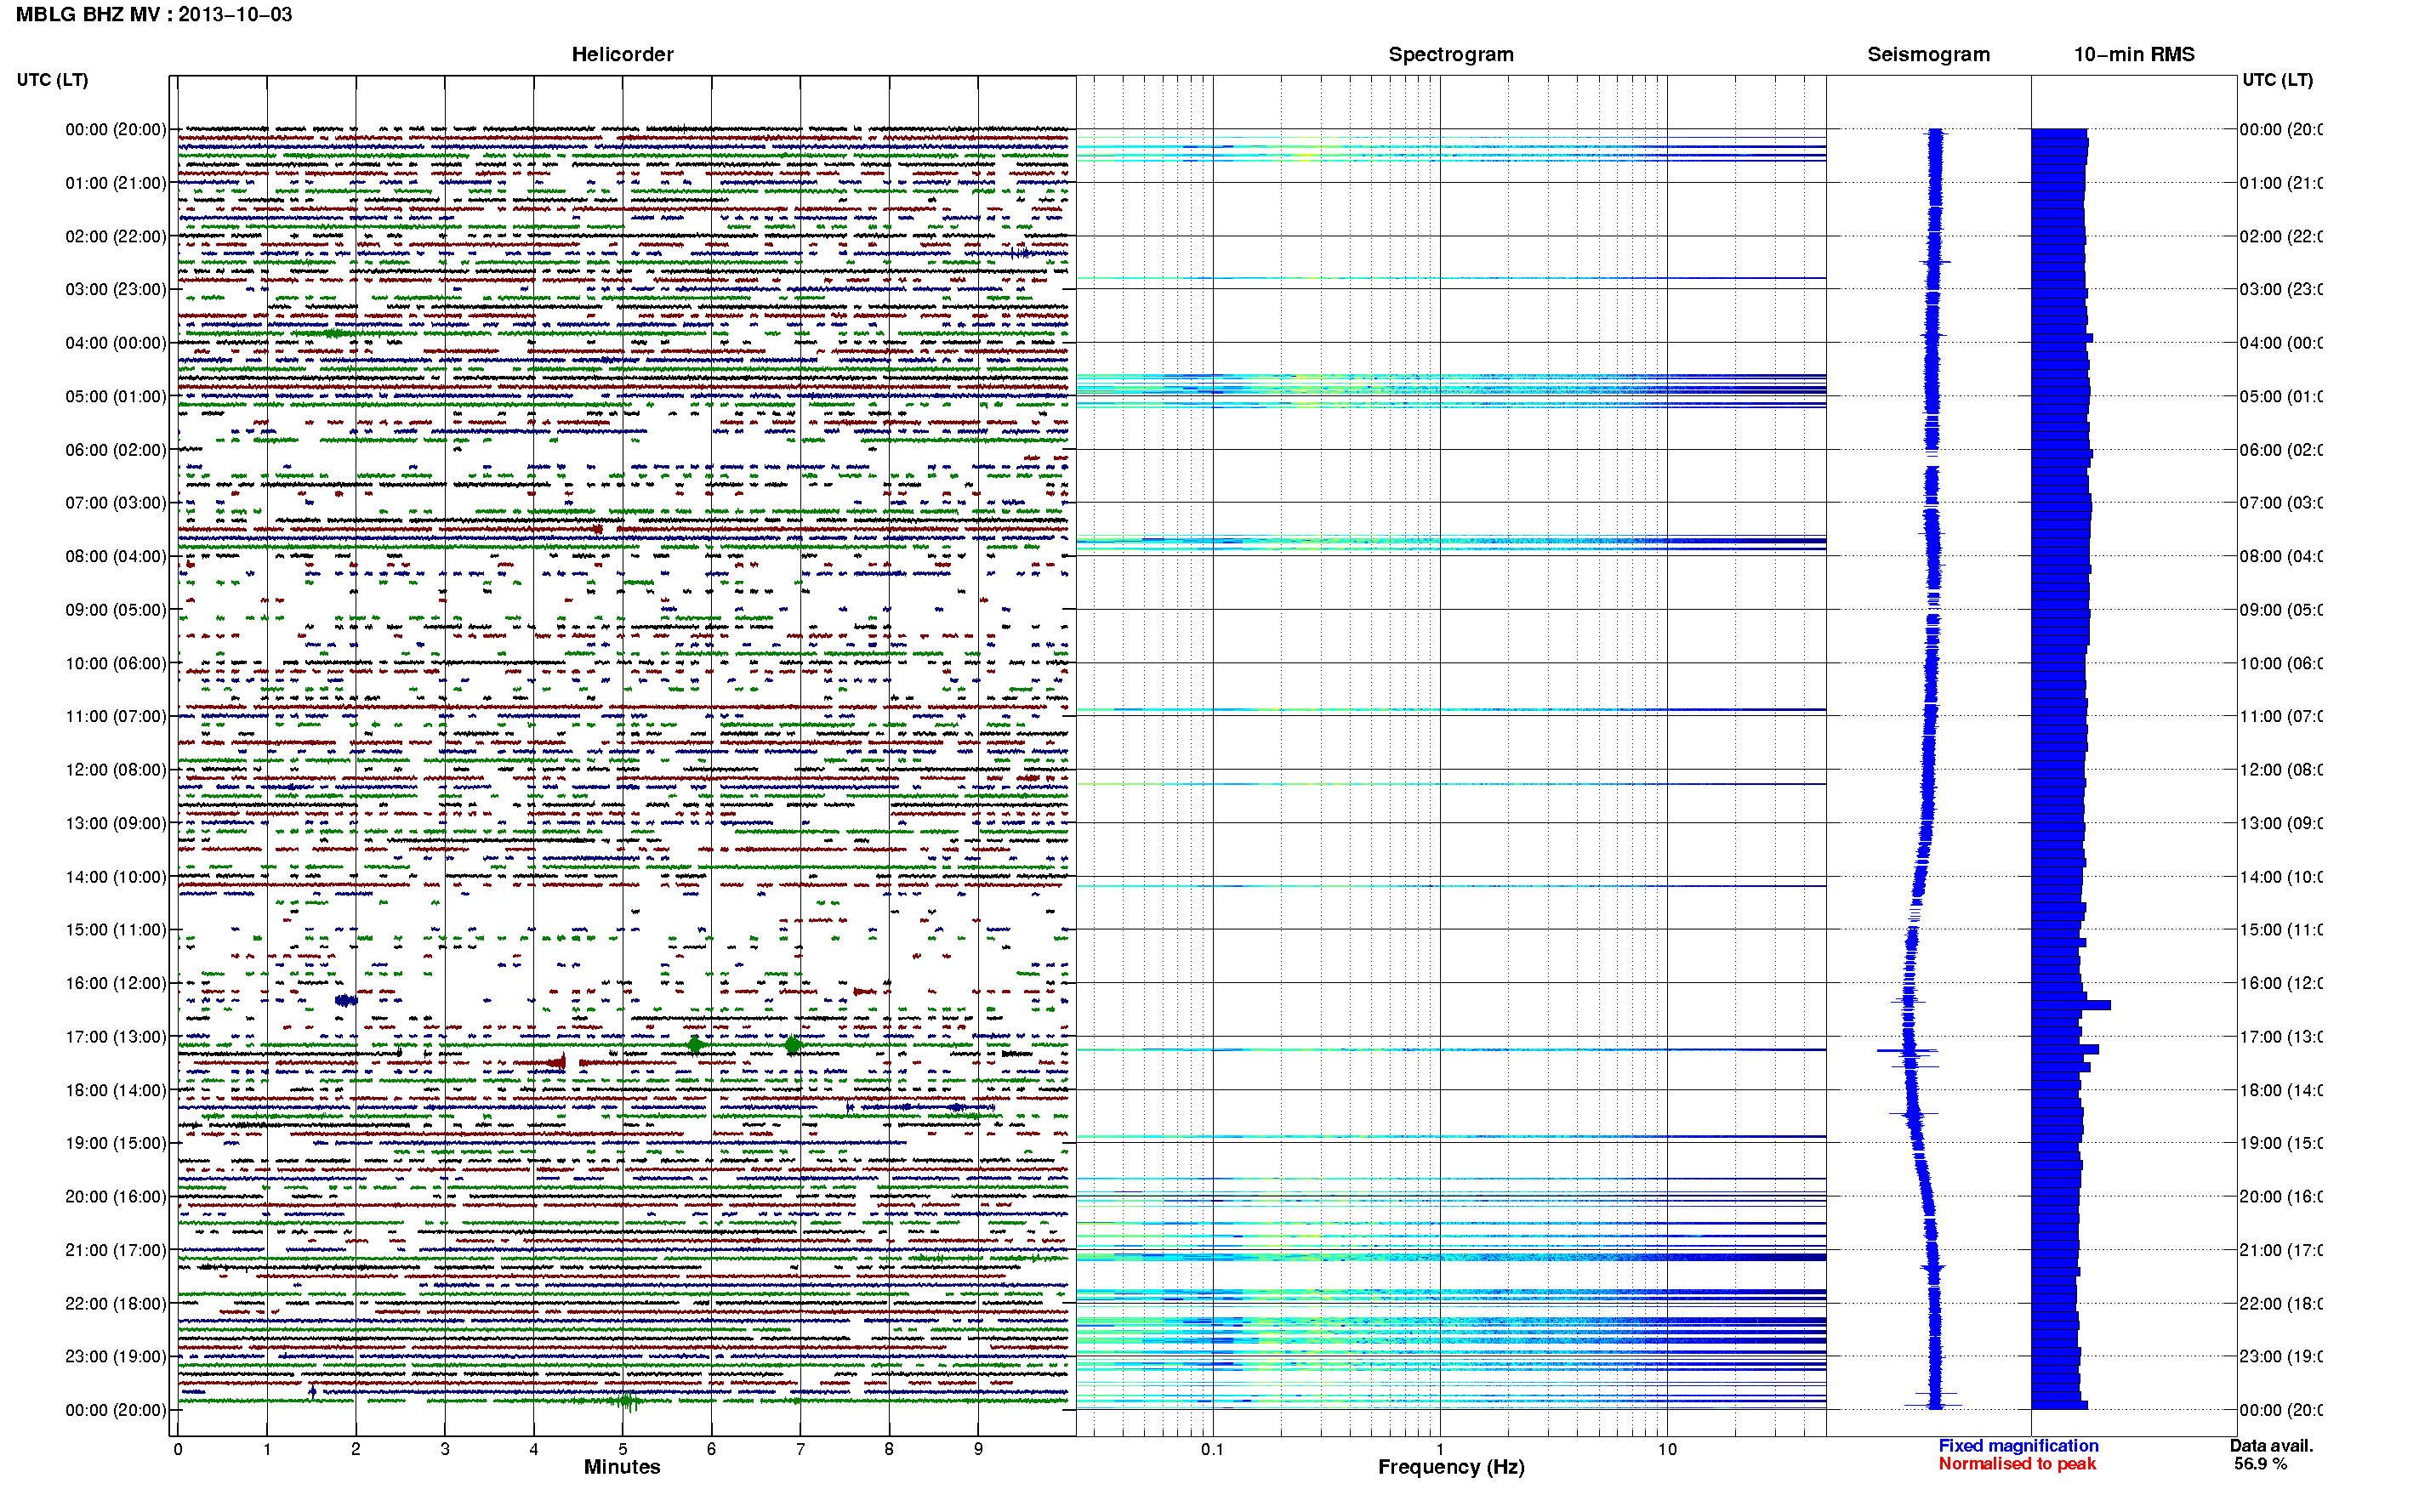Click the right axis label 18:00 (14:
This screenshot has width=2419, height=1512.
pos(2280,1090)
